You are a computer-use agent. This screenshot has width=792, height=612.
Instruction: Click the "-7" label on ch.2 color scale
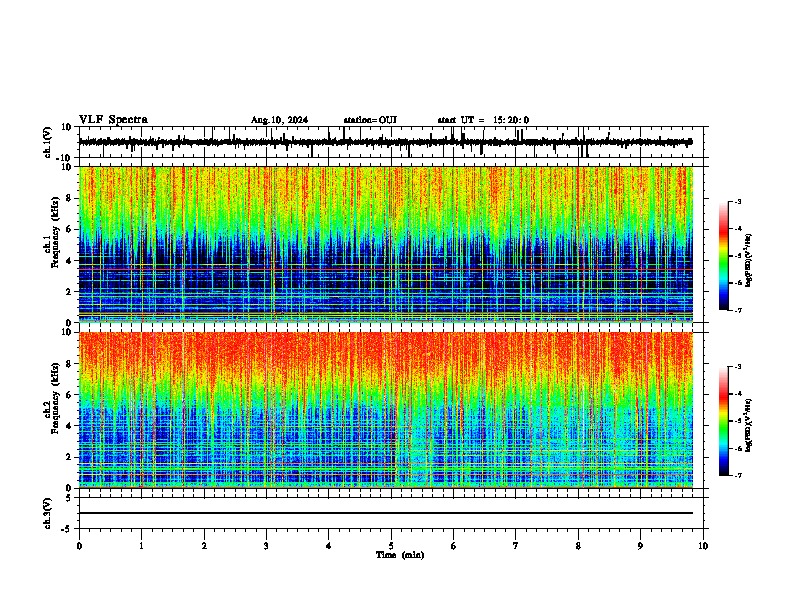click(737, 475)
